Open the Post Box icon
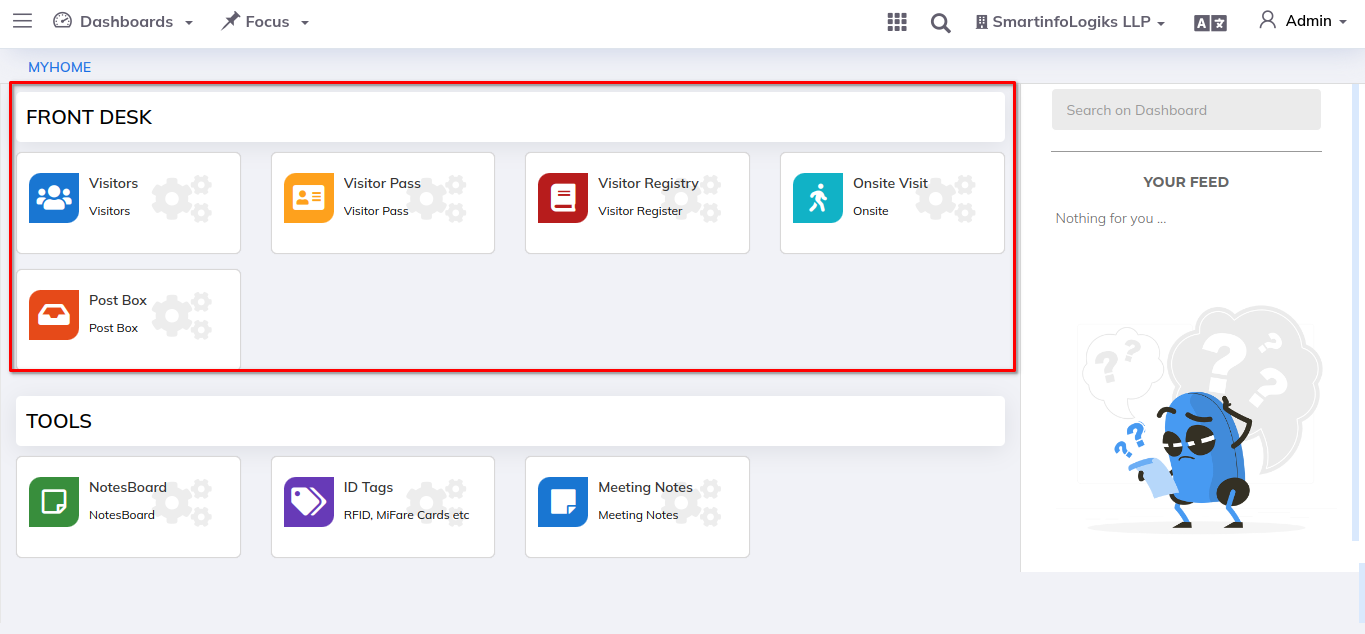The width and height of the screenshot is (1365, 634). (53, 314)
